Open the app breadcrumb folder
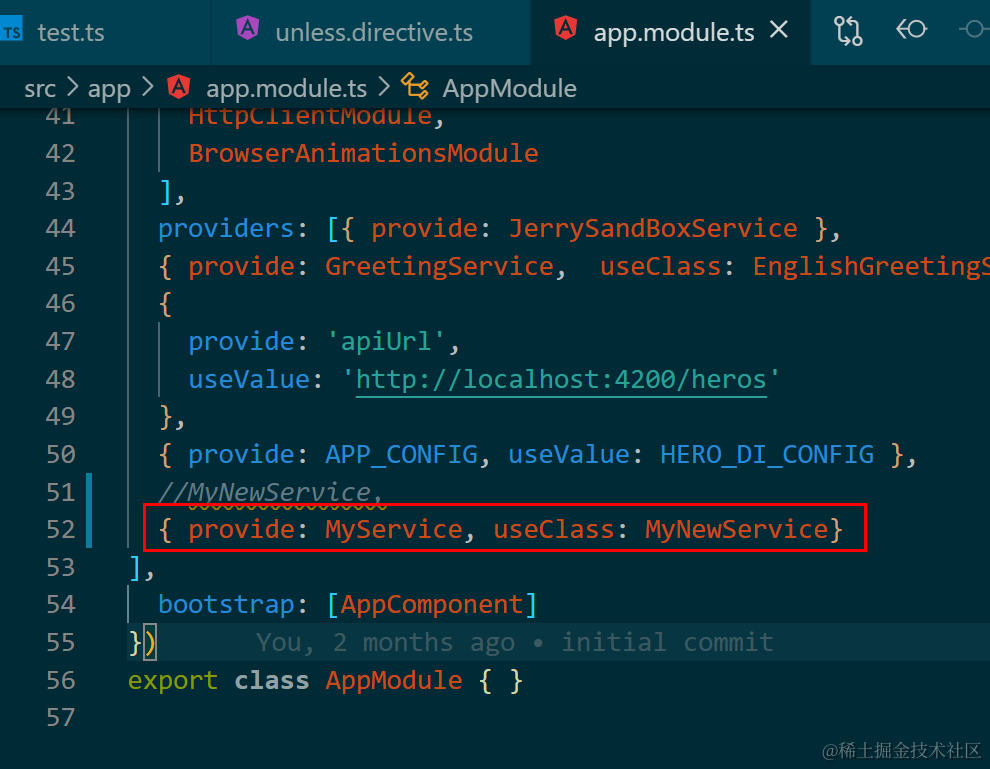Viewport: 990px width, 769px height. pos(109,88)
